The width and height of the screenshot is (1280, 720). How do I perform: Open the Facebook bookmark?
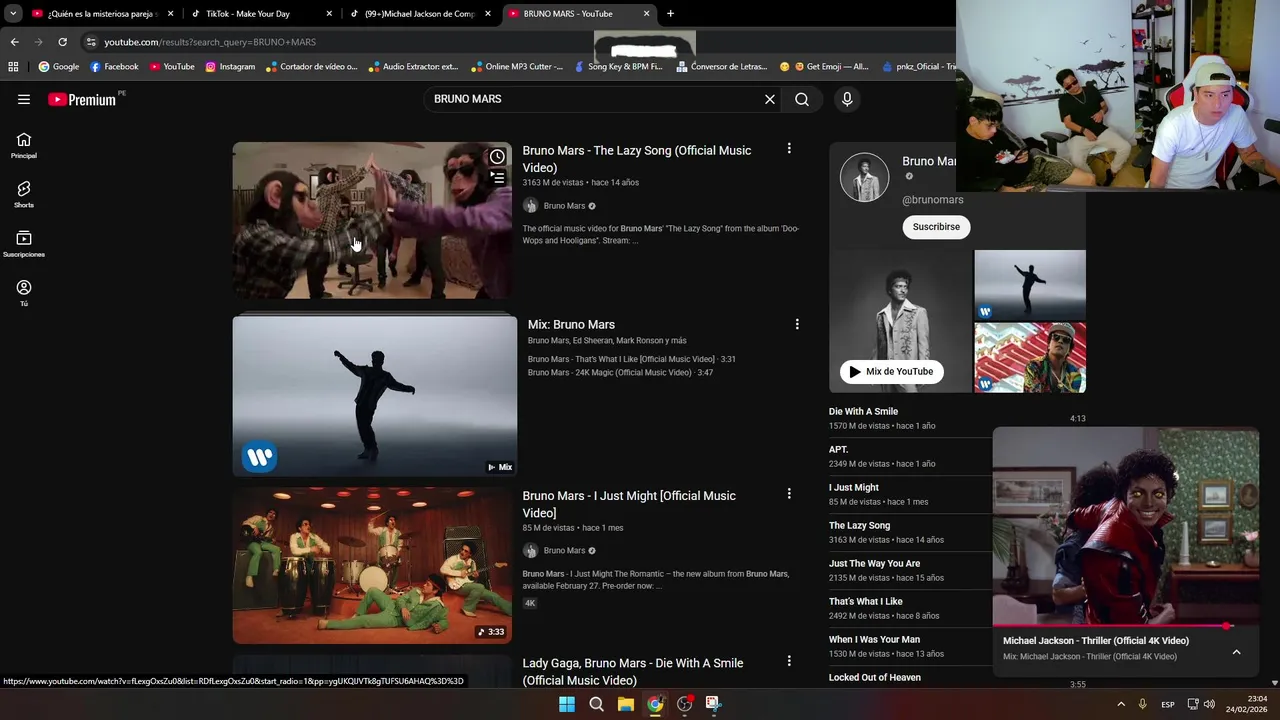114,67
